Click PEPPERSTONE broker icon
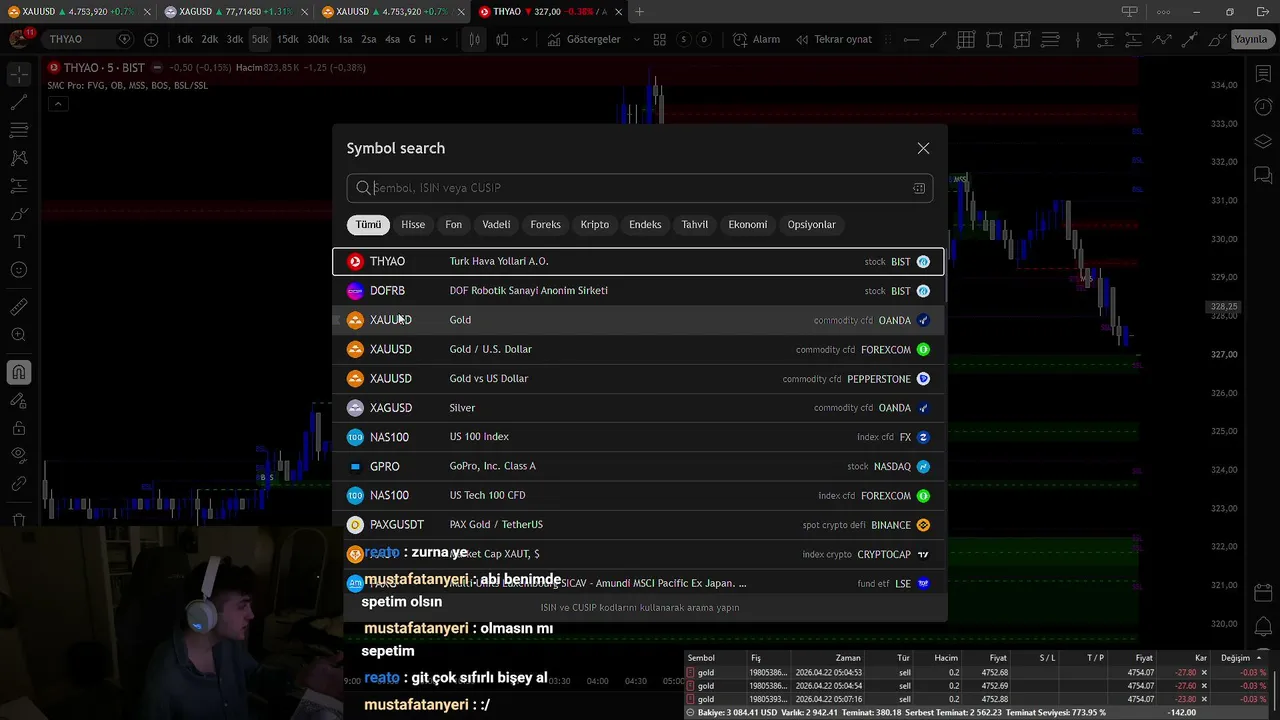The height and width of the screenshot is (720, 1280). 923,379
